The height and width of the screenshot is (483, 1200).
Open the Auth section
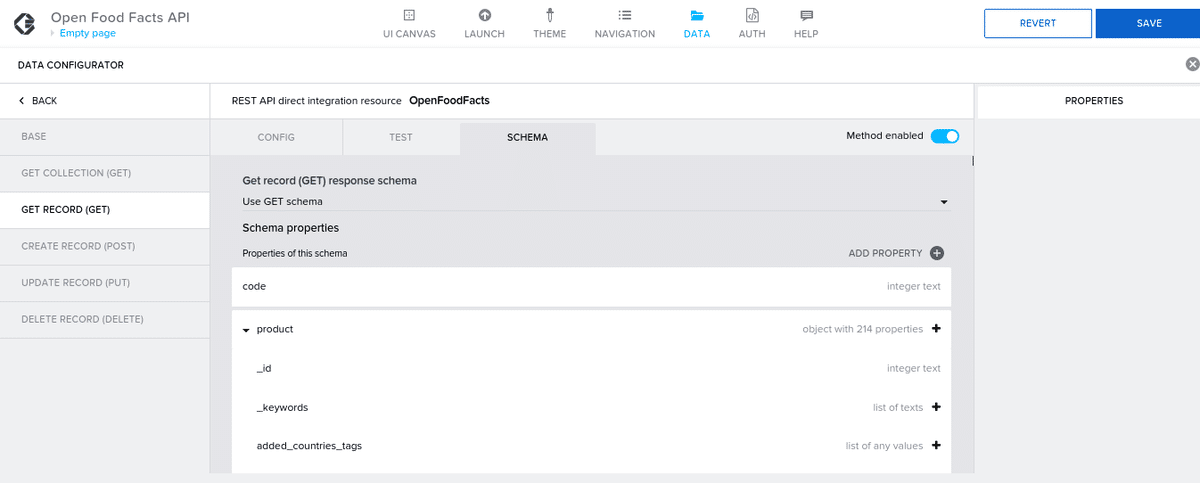[752, 24]
